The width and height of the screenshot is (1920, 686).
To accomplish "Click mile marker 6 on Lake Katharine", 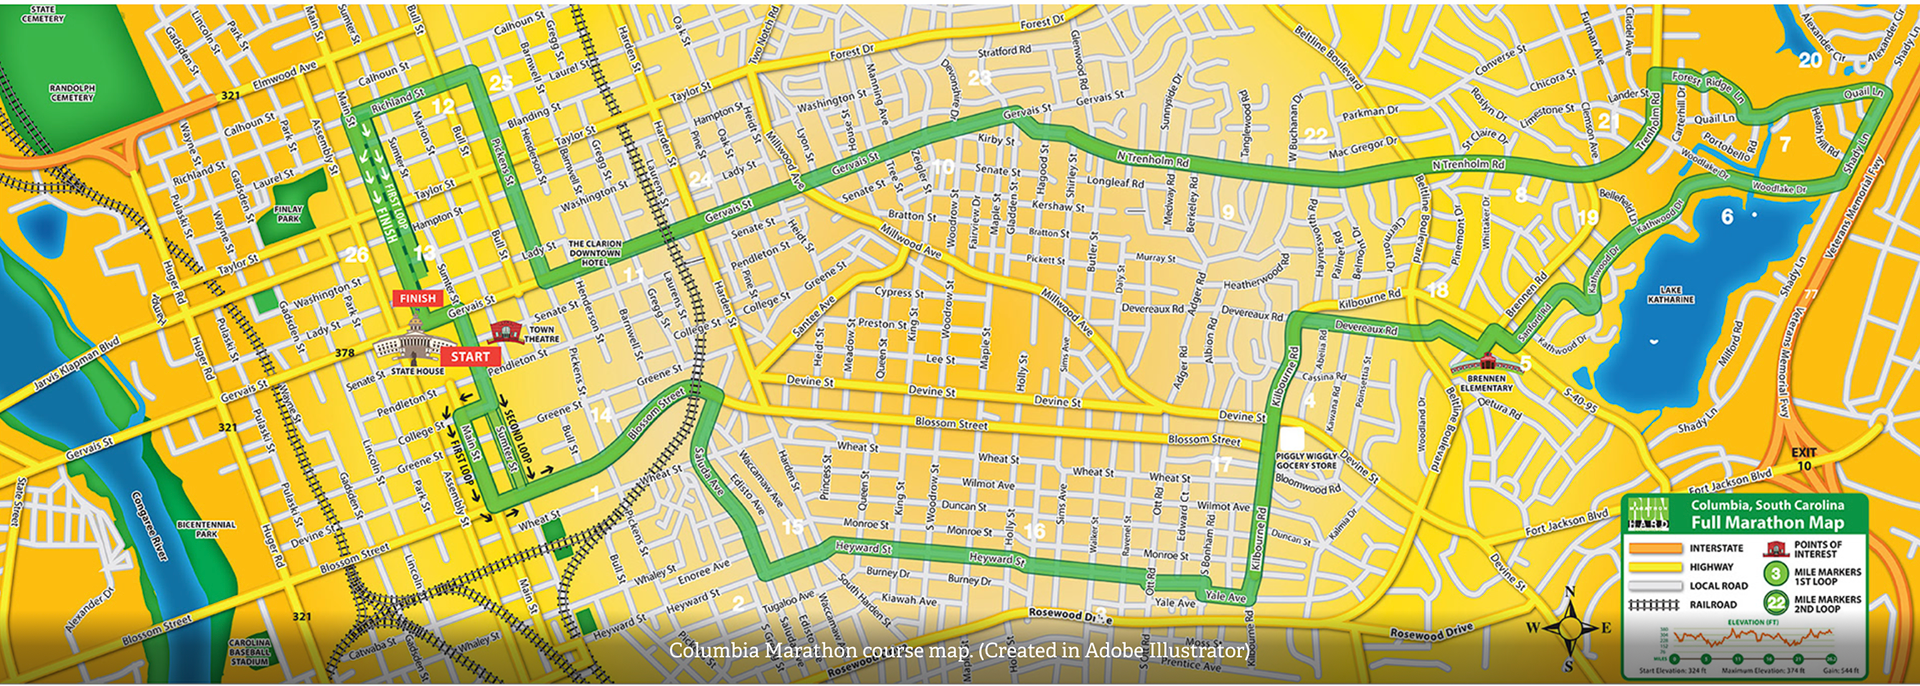I will pyautogui.click(x=1727, y=217).
